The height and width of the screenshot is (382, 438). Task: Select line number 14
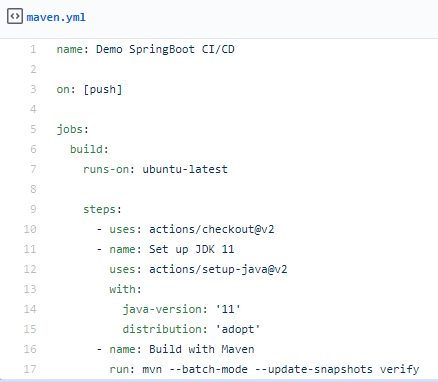click(x=30, y=309)
